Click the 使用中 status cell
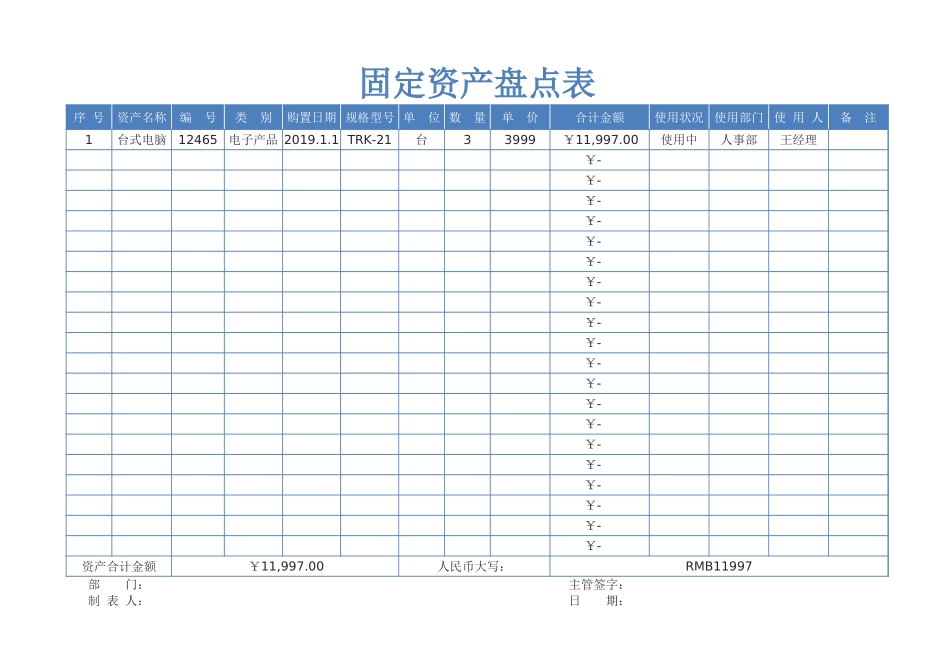 [x=679, y=140]
